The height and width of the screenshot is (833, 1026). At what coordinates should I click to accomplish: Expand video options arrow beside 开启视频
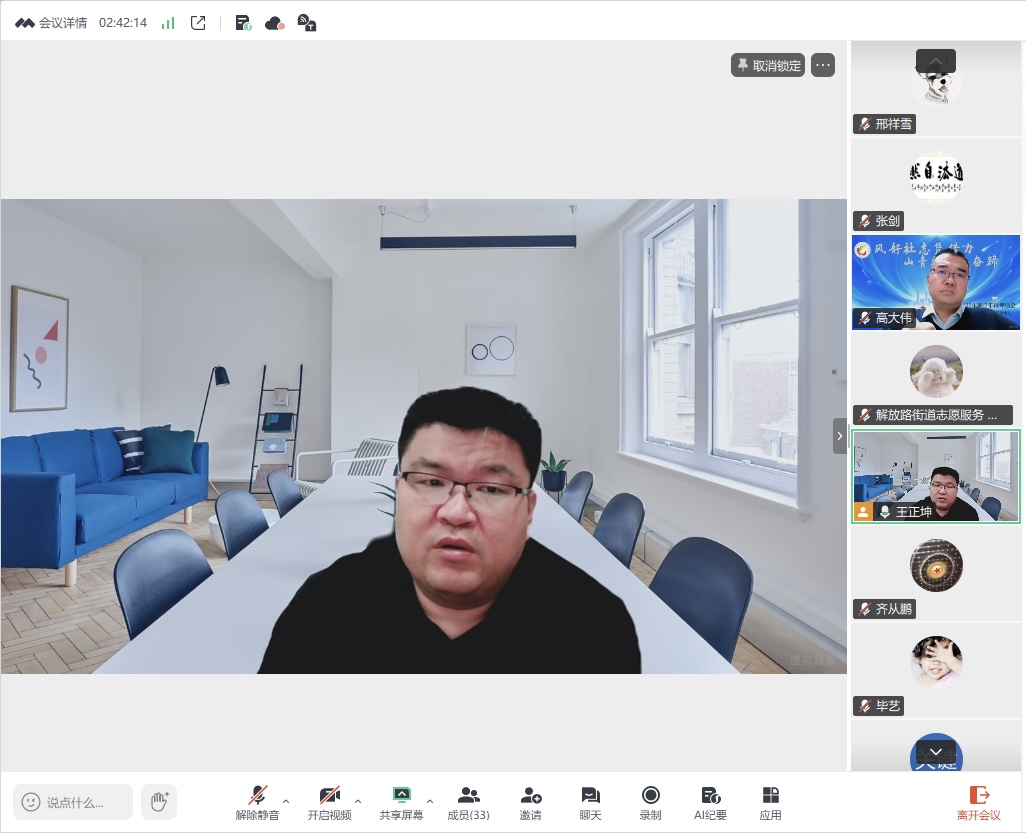click(358, 801)
